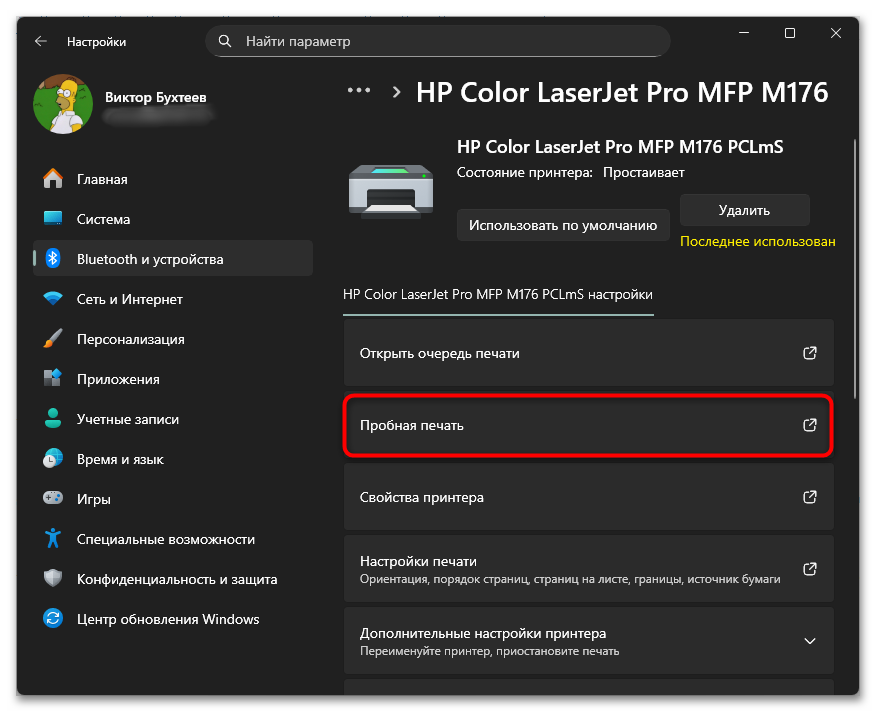
Task: Open Персонализация settings section
Action: point(173,339)
